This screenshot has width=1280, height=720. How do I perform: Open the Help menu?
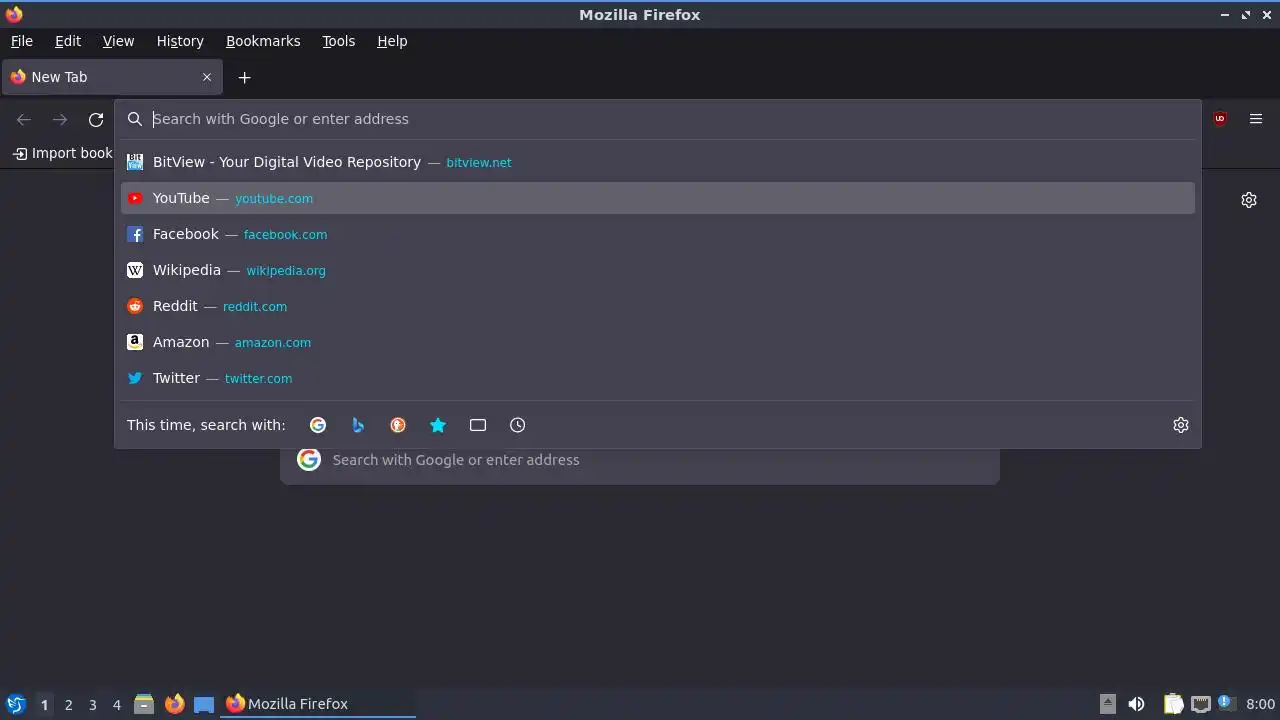(392, 41)
